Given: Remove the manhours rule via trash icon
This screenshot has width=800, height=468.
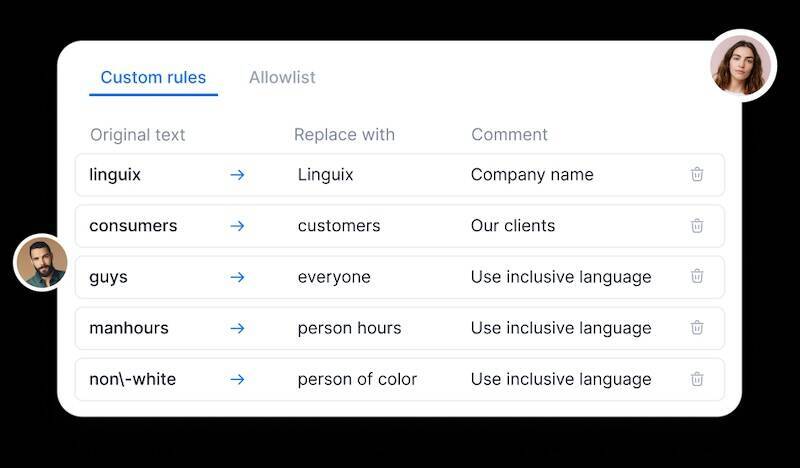Looking at the screenshot, I should [x=697, y=327].
